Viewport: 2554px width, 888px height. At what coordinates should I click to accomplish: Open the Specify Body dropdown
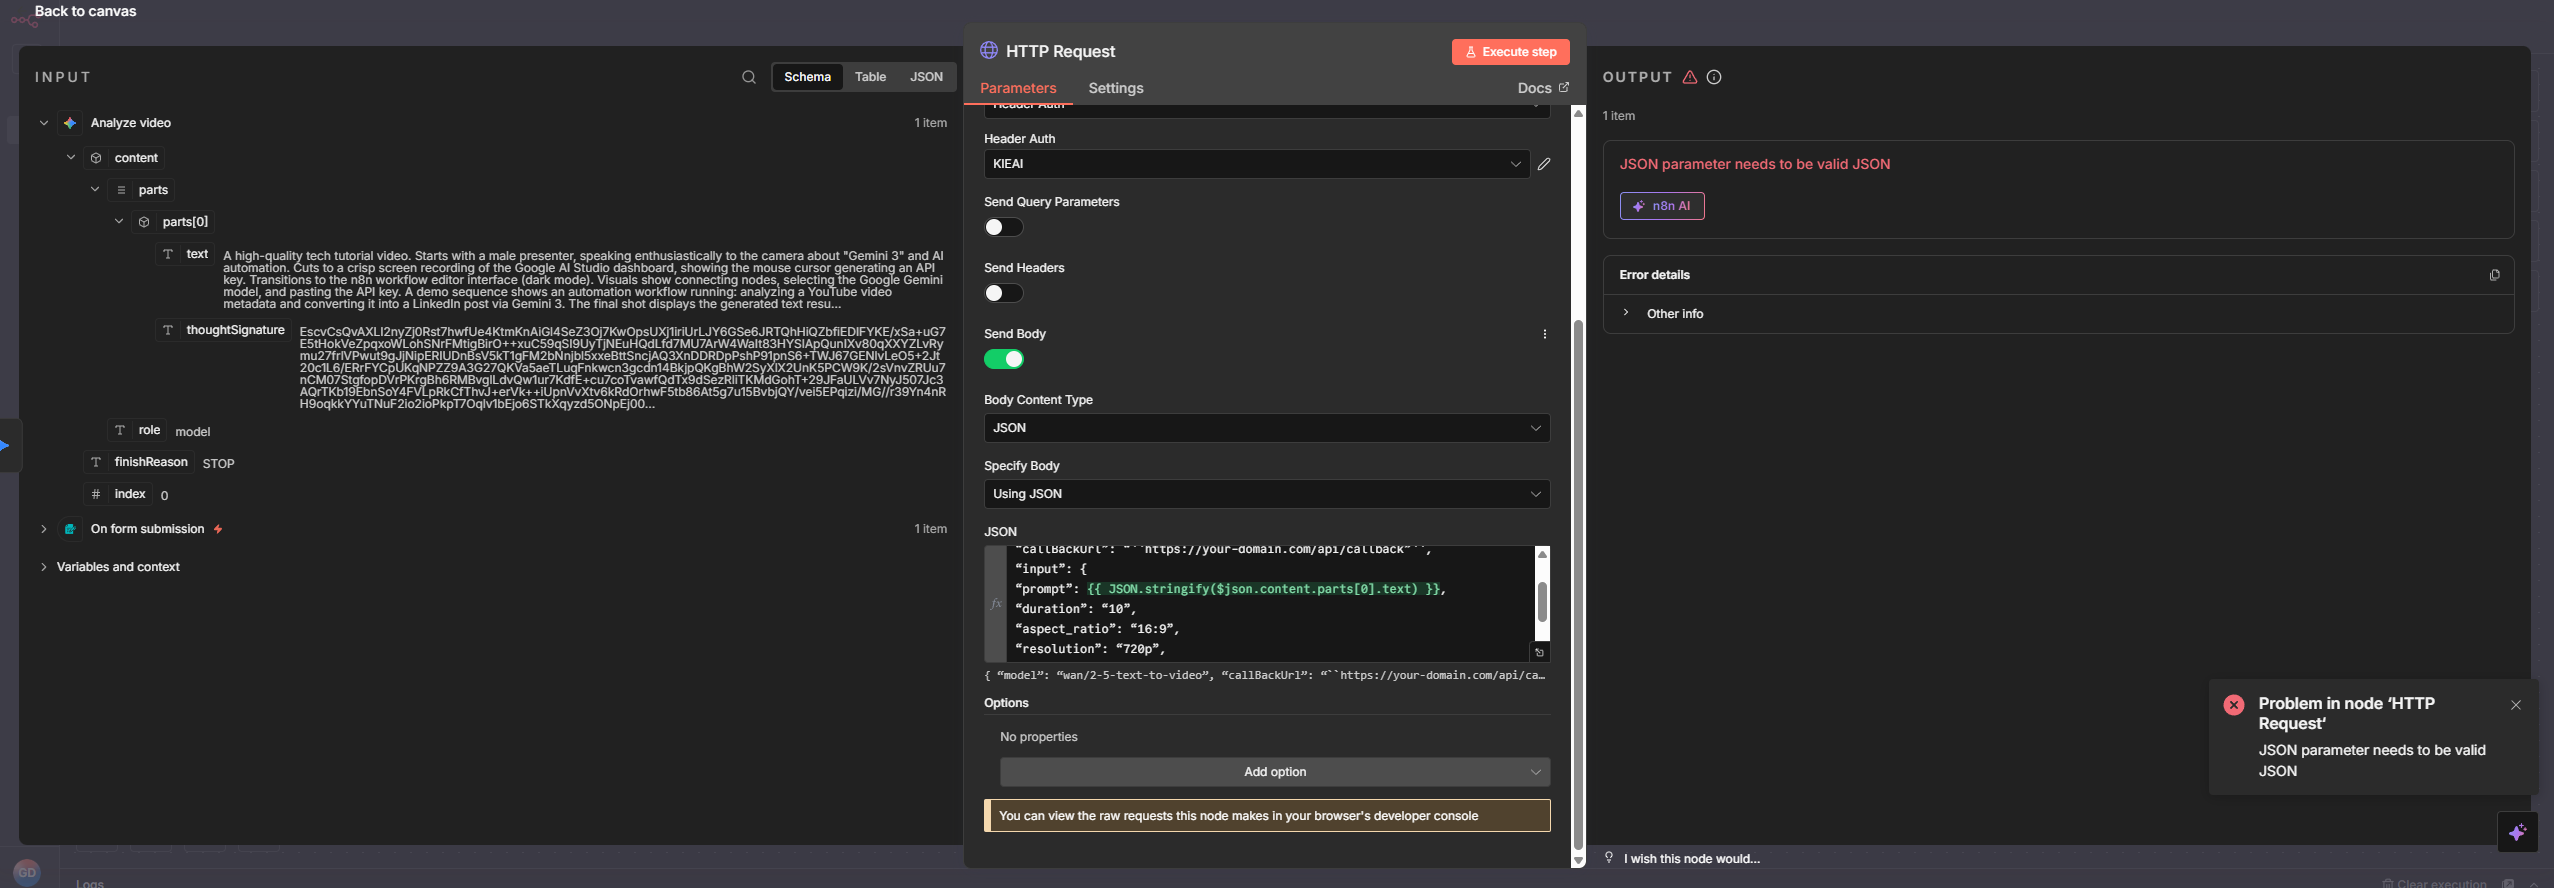pyautogui.click(x=1266, y=494)
